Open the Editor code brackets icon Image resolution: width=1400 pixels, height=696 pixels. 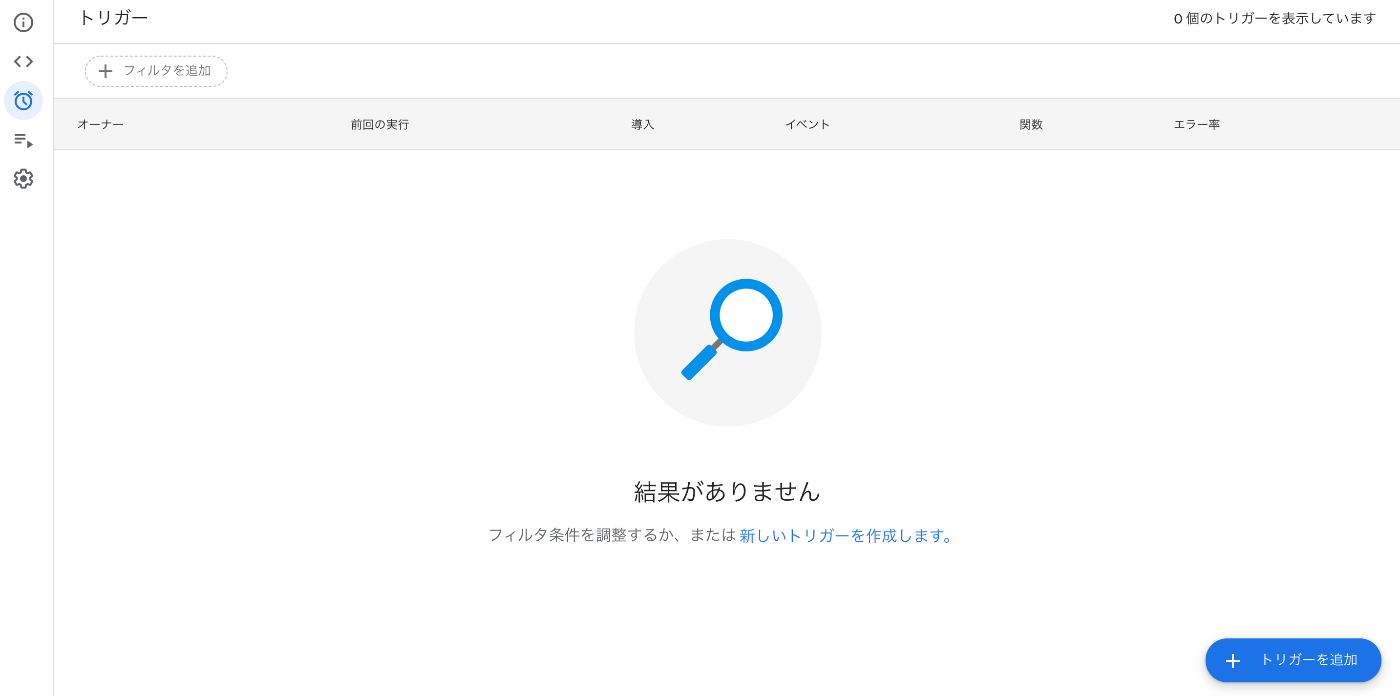point(23,61)
